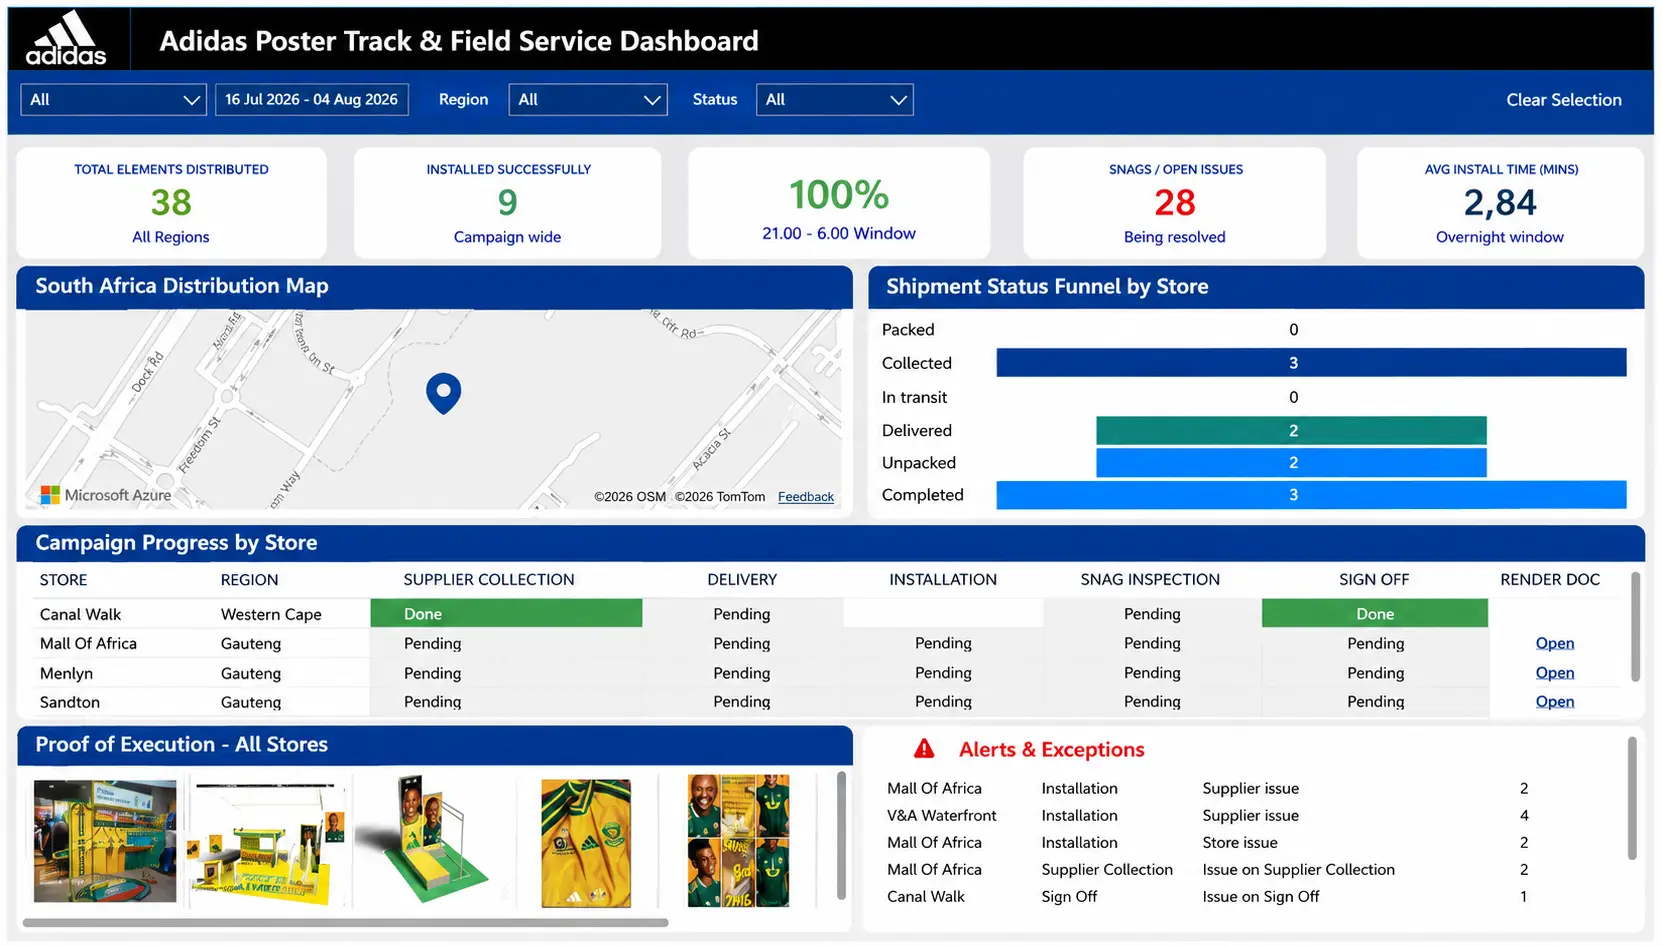Viewport: 1662px width, 946px height.
Task: Open render doc for Mall Of Africa
Action: pyautogui.click(x=1554, y=644)
